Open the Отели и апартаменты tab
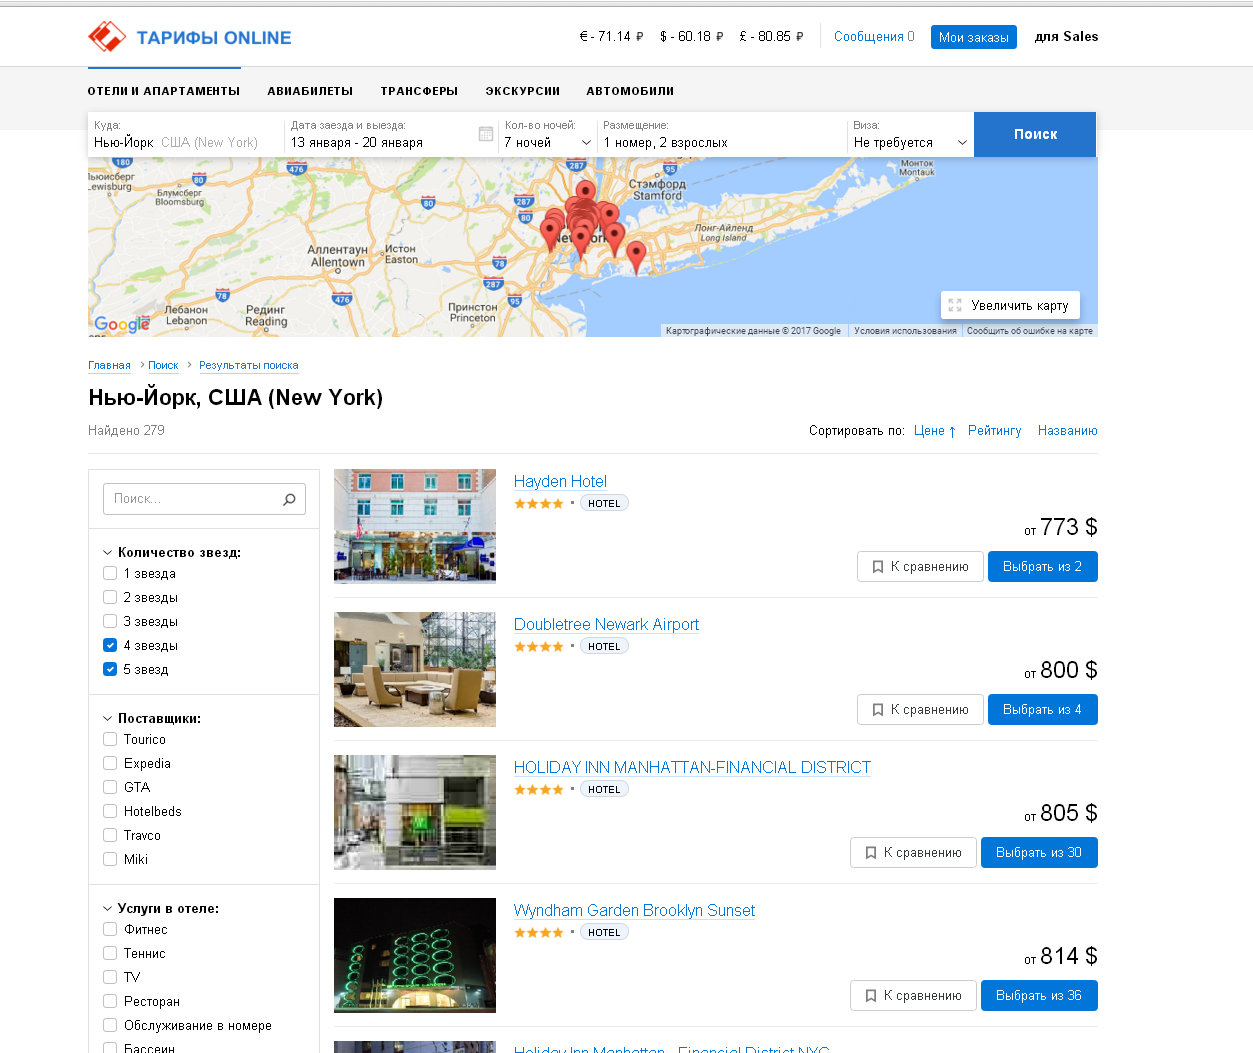The width and height of the screenshot is (1253, 1053). click(x=164, y=91)
